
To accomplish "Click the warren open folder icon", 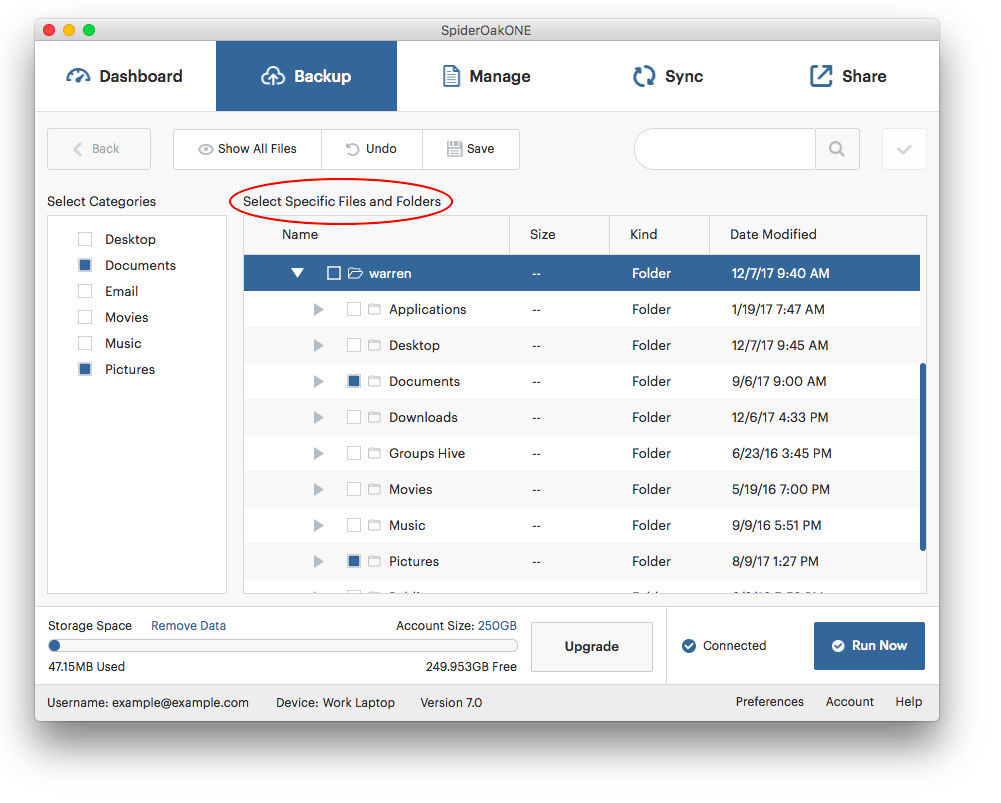I will point(355,273).
